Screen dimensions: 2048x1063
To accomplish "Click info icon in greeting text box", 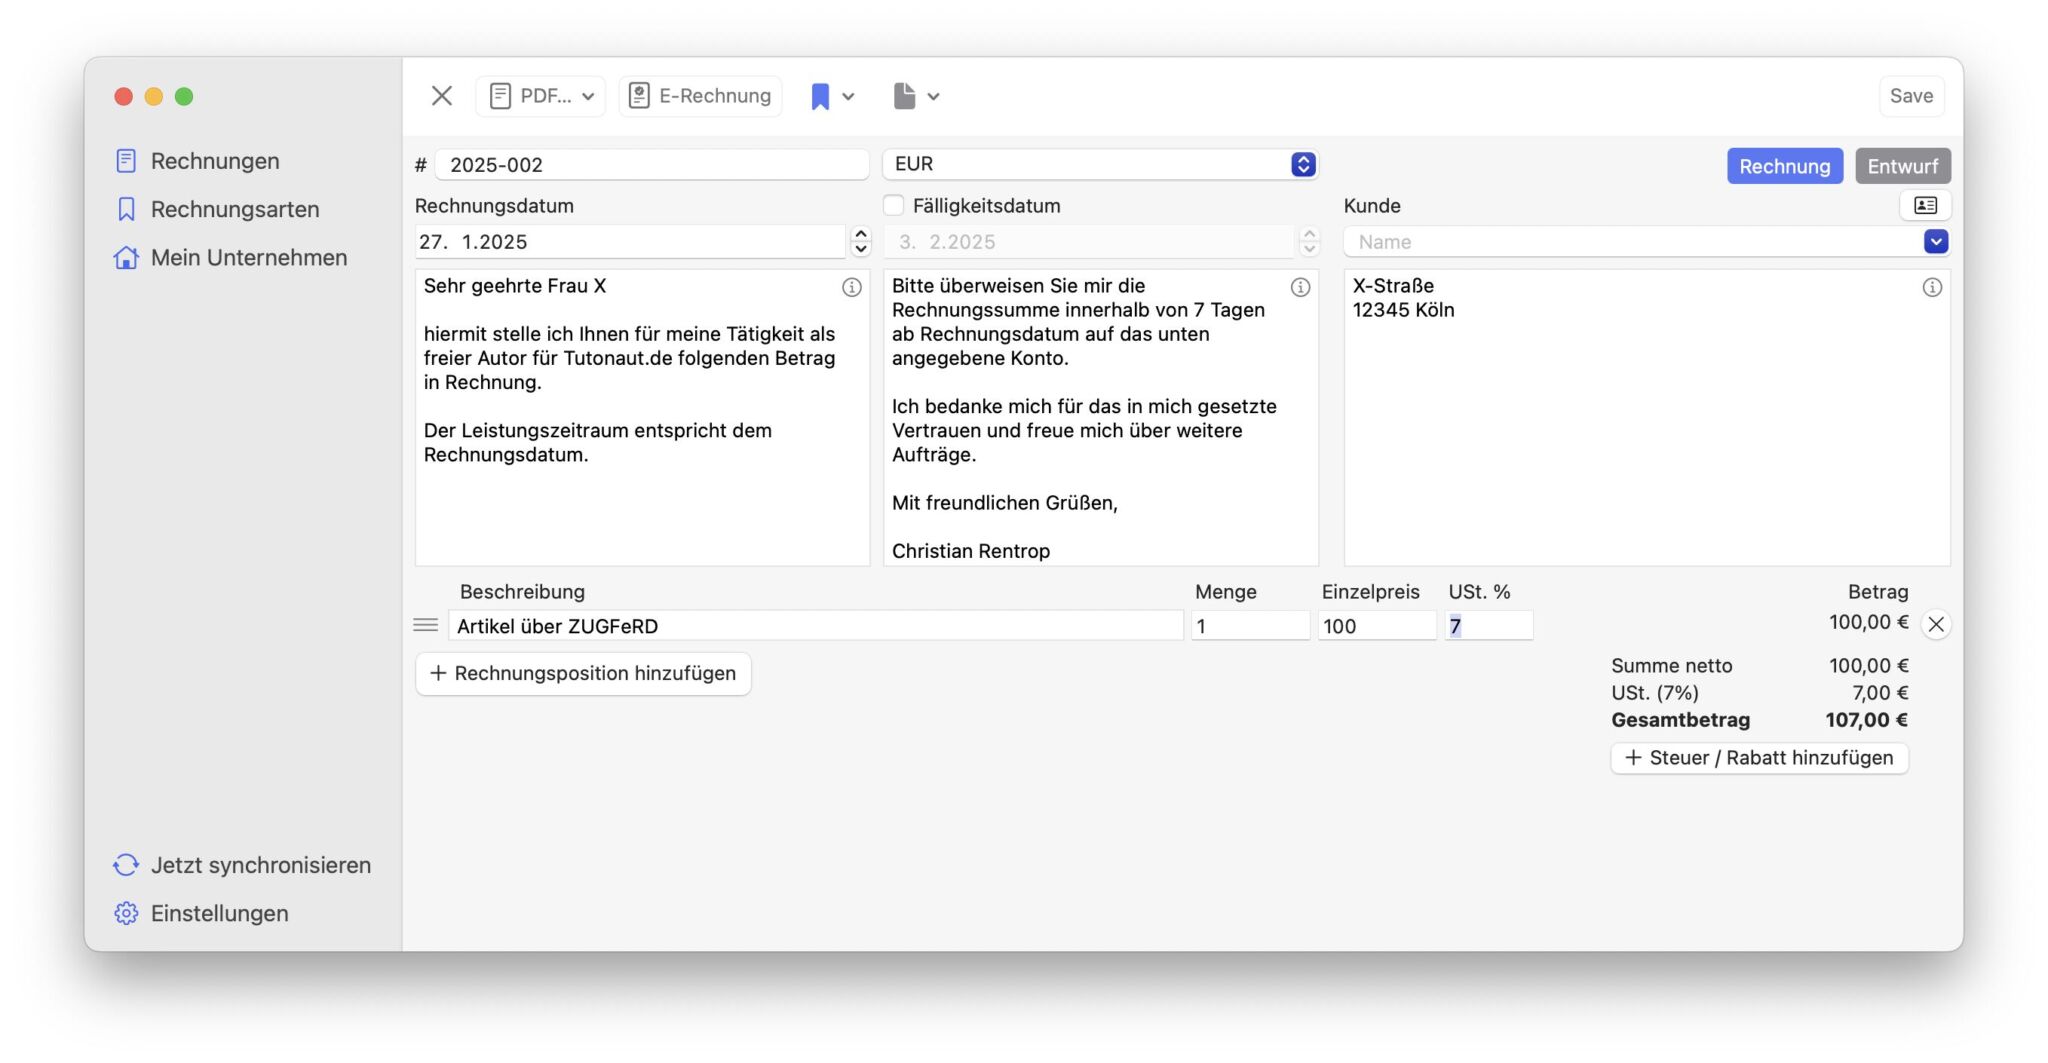I will [851, 288].
